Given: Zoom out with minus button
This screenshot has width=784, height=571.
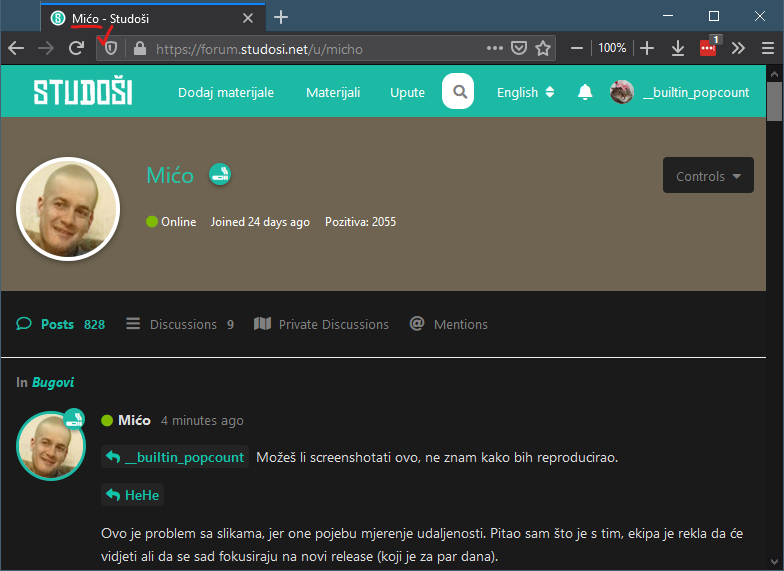Looking at the screenshot, I should click(577, 48).
